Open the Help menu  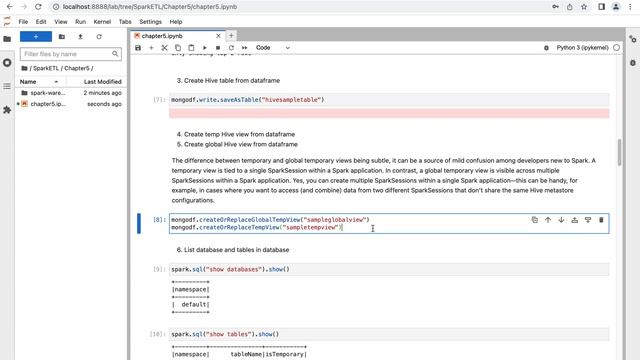point(176,22)
